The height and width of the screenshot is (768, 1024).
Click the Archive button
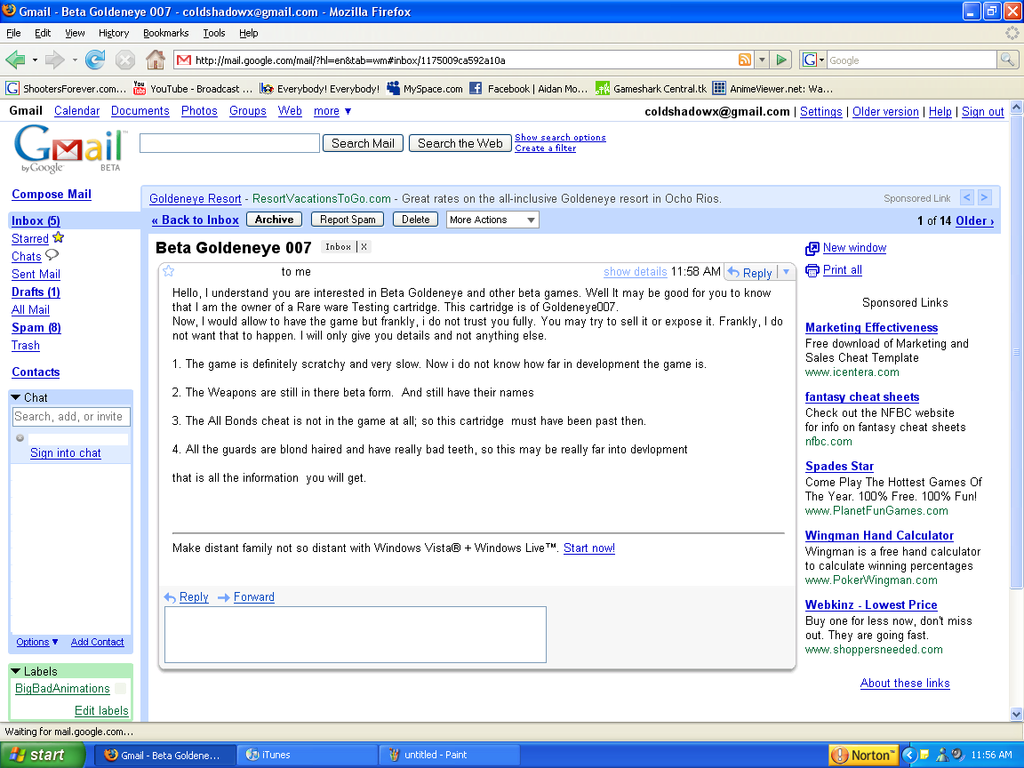[274, 219]
